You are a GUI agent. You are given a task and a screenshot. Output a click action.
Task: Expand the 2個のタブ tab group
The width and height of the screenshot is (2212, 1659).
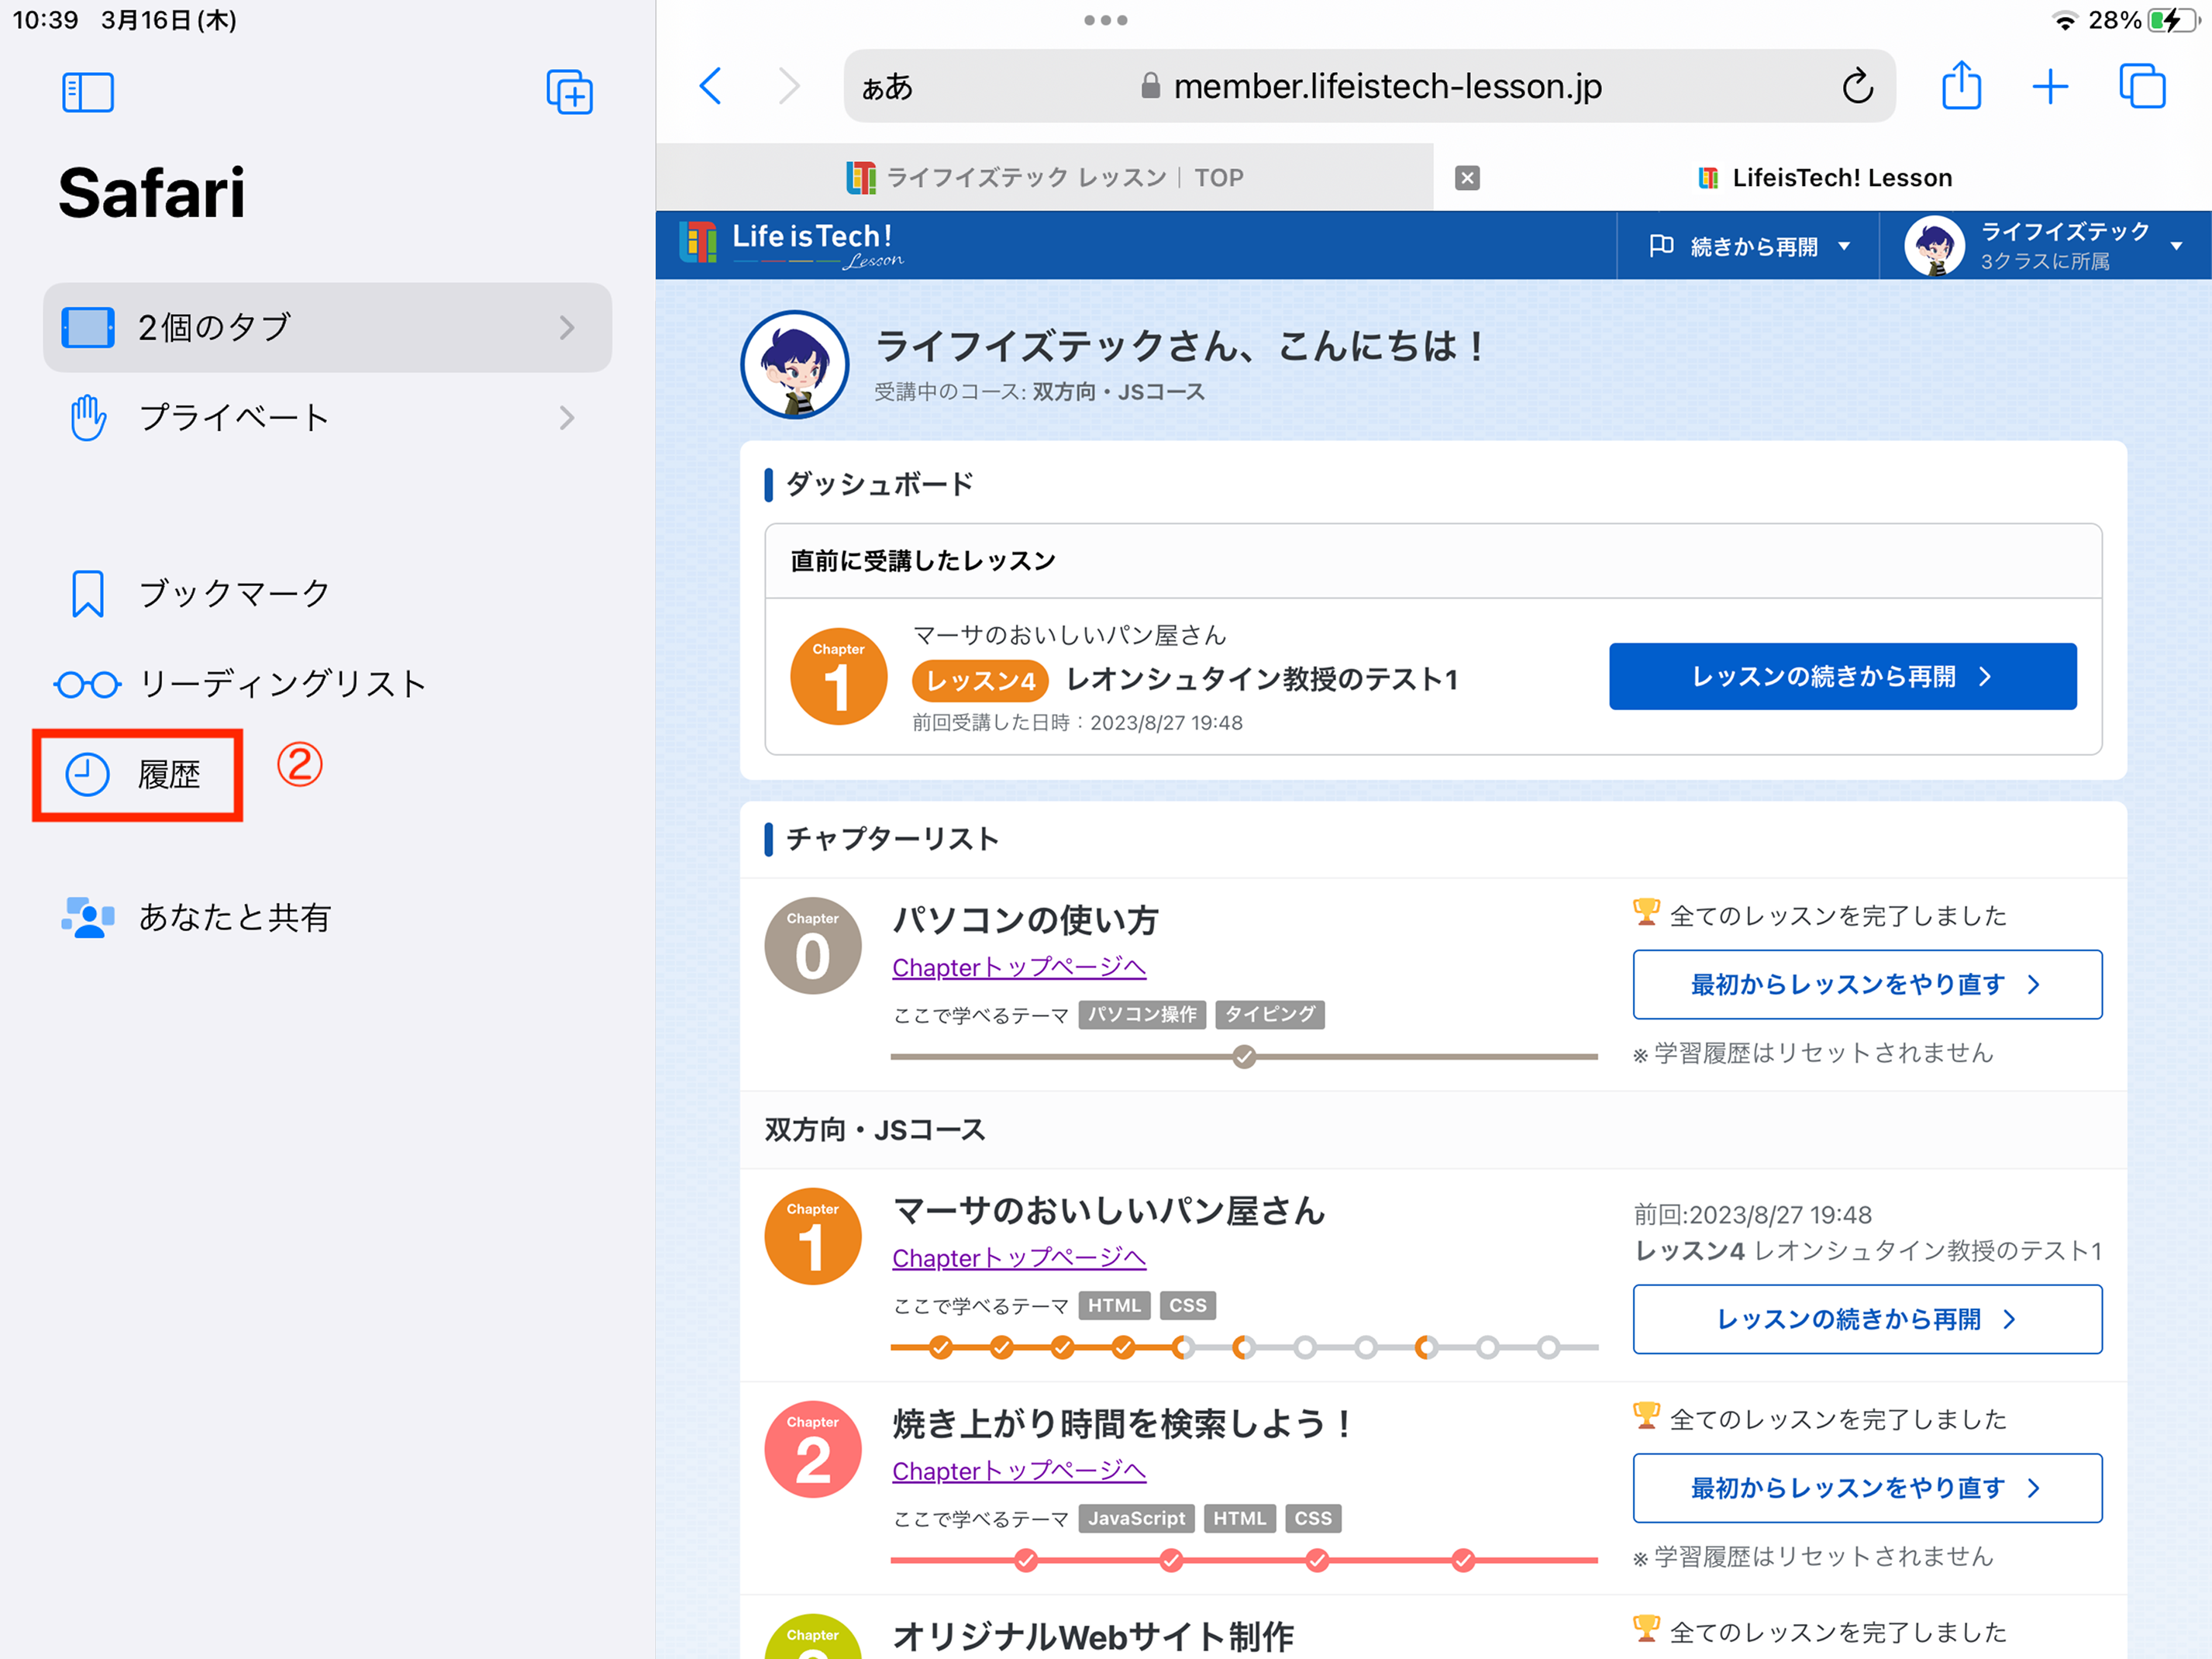[x=327, y=327]
